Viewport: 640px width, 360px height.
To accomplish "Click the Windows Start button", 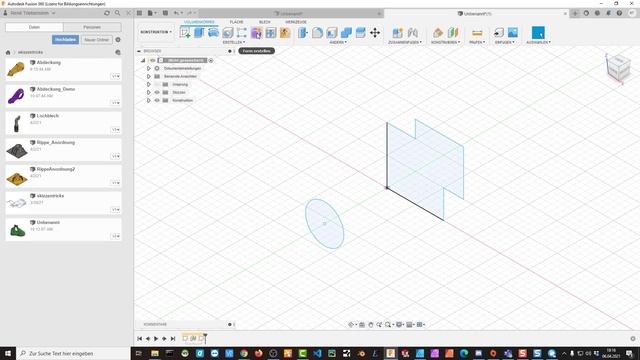I will point(8,353).
